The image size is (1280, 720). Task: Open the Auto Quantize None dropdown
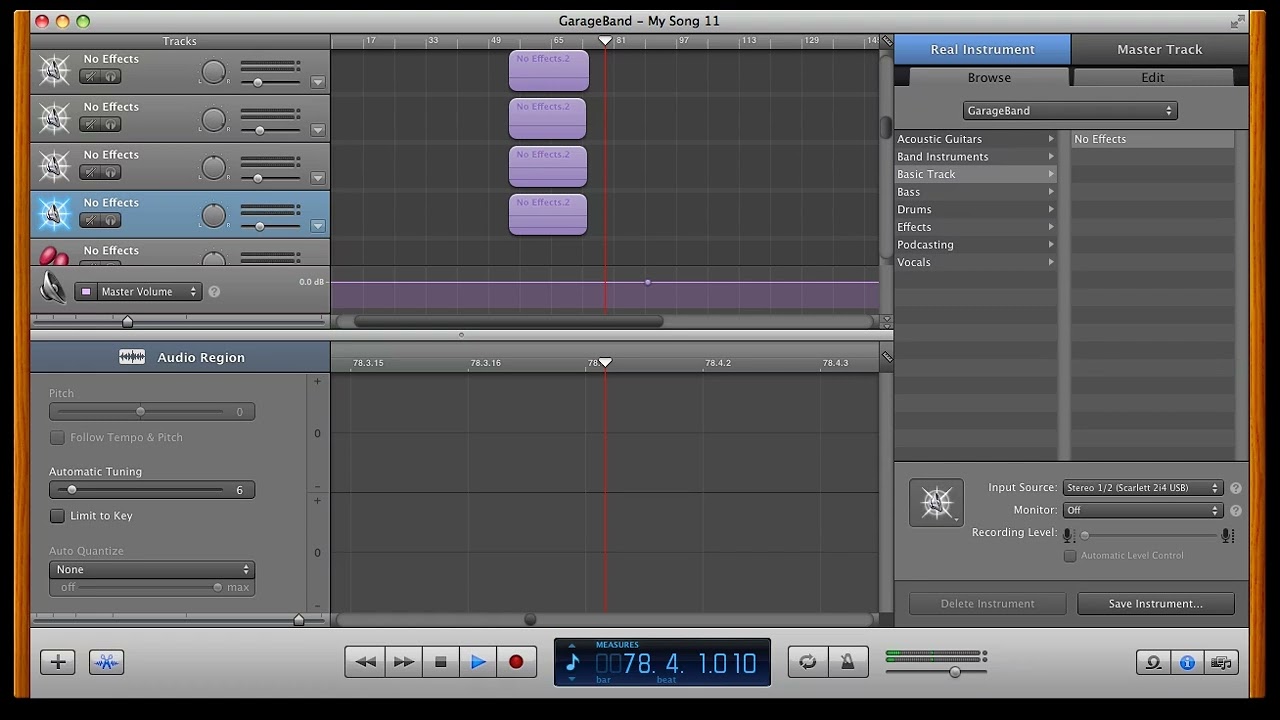[152, 569]
